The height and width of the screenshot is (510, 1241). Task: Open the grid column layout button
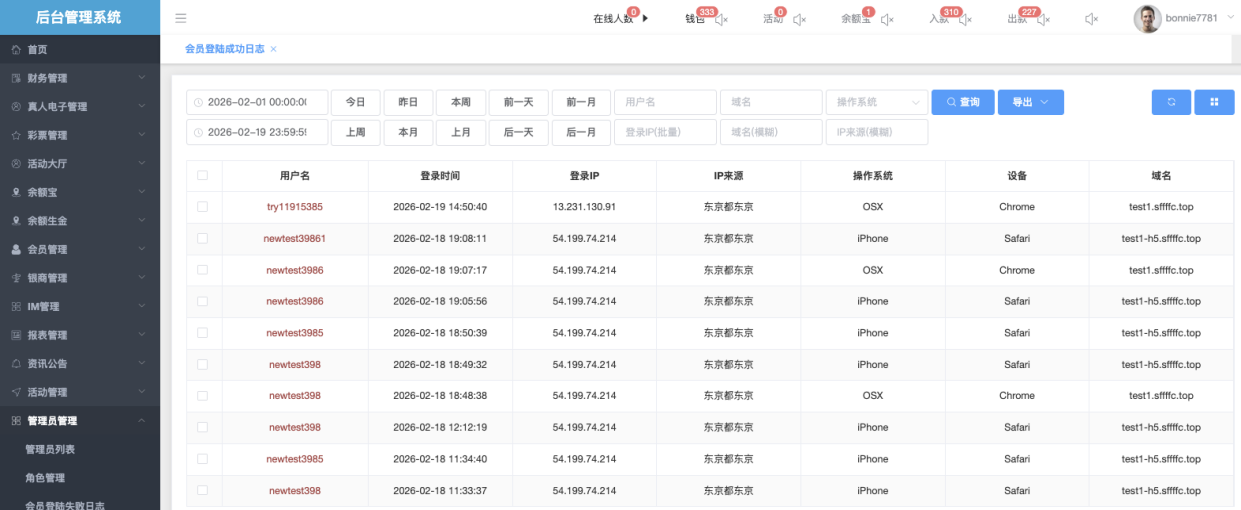point(1214,102)
